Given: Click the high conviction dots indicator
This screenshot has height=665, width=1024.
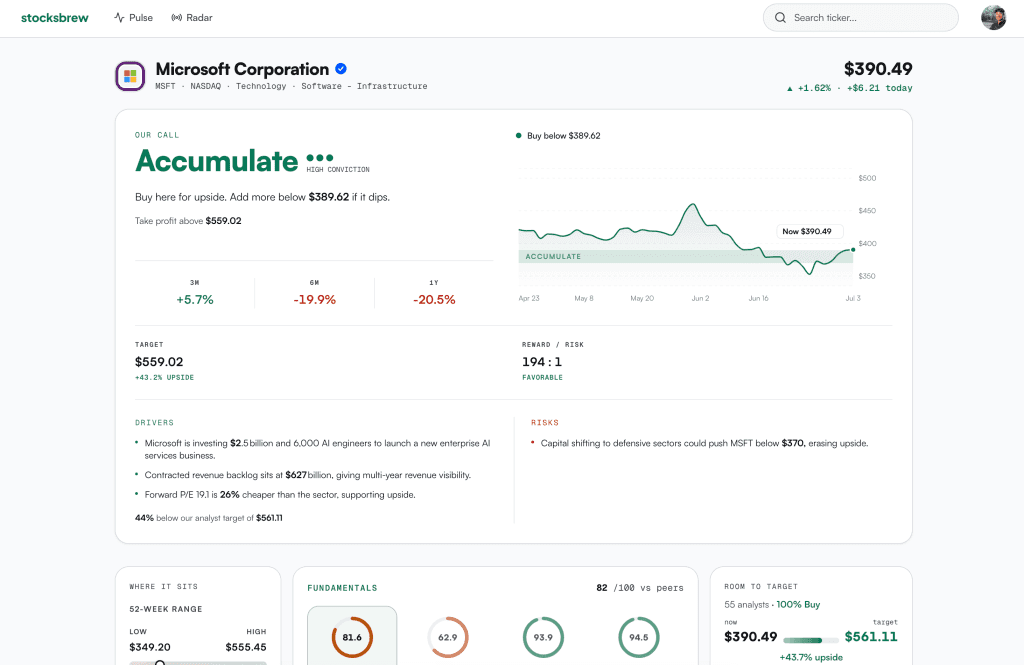Looking at the screenshot, I should [x=320, y=157].
